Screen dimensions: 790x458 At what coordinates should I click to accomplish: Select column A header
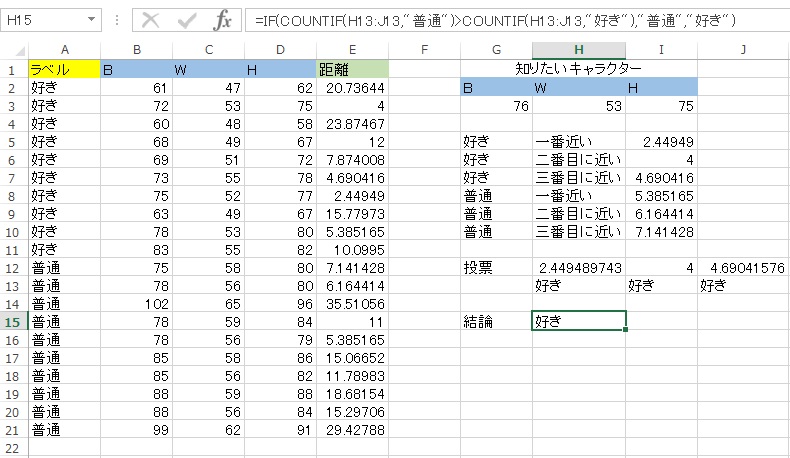click(x=64, y=50)
